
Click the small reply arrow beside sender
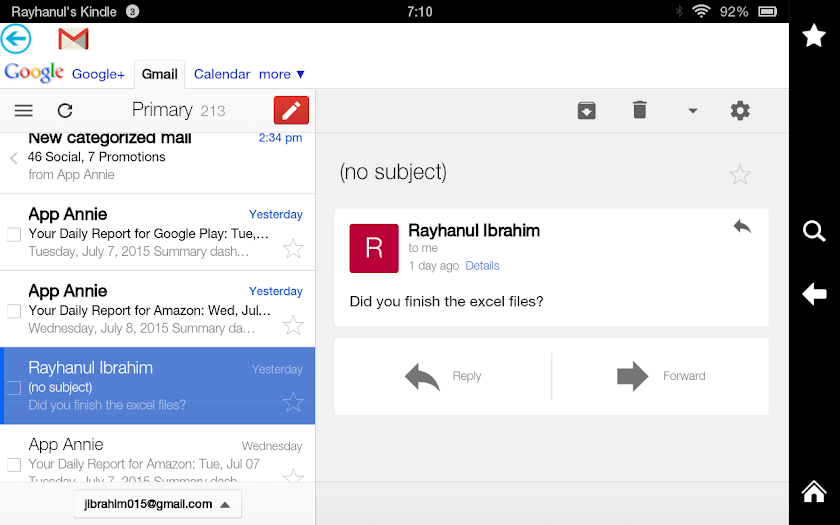pyautogui.click(x=742, y=226)
